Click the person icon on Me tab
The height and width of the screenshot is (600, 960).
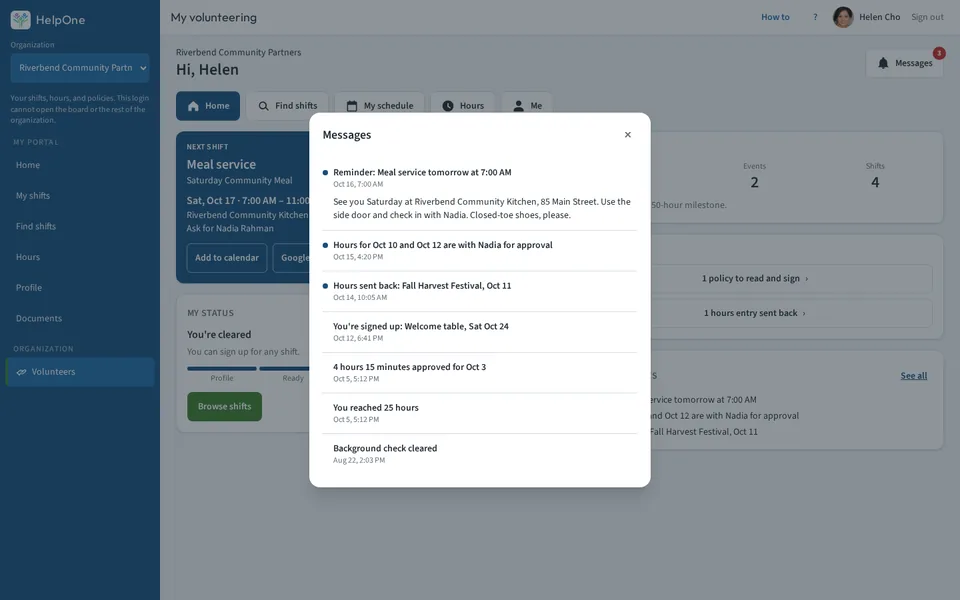pos(518,106)
